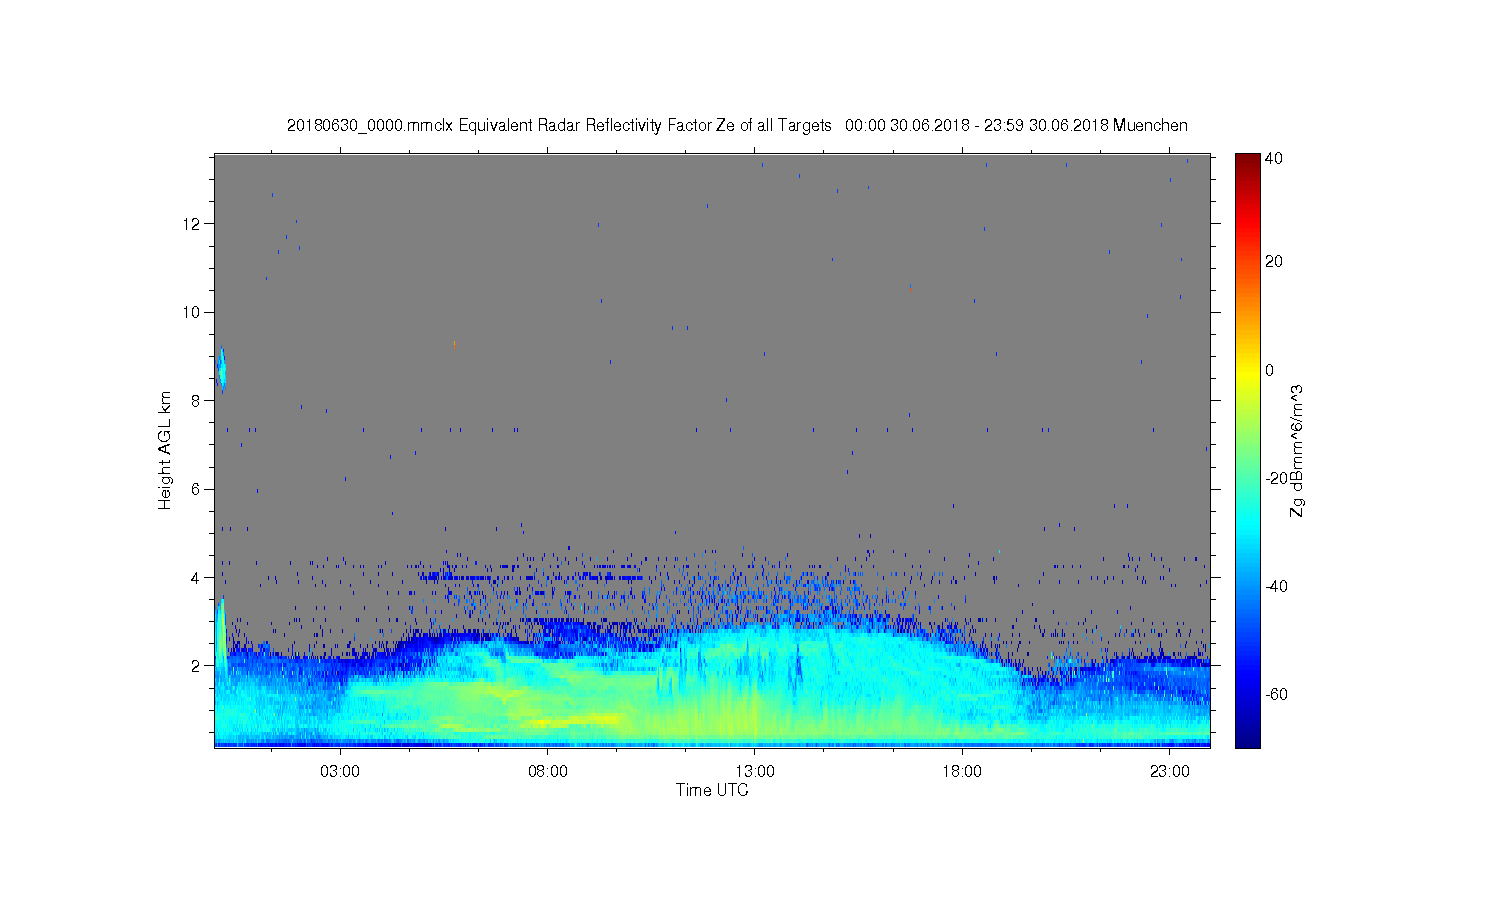Click the height tick label 4
This screenshot has height=900, width=1500.
197,577
